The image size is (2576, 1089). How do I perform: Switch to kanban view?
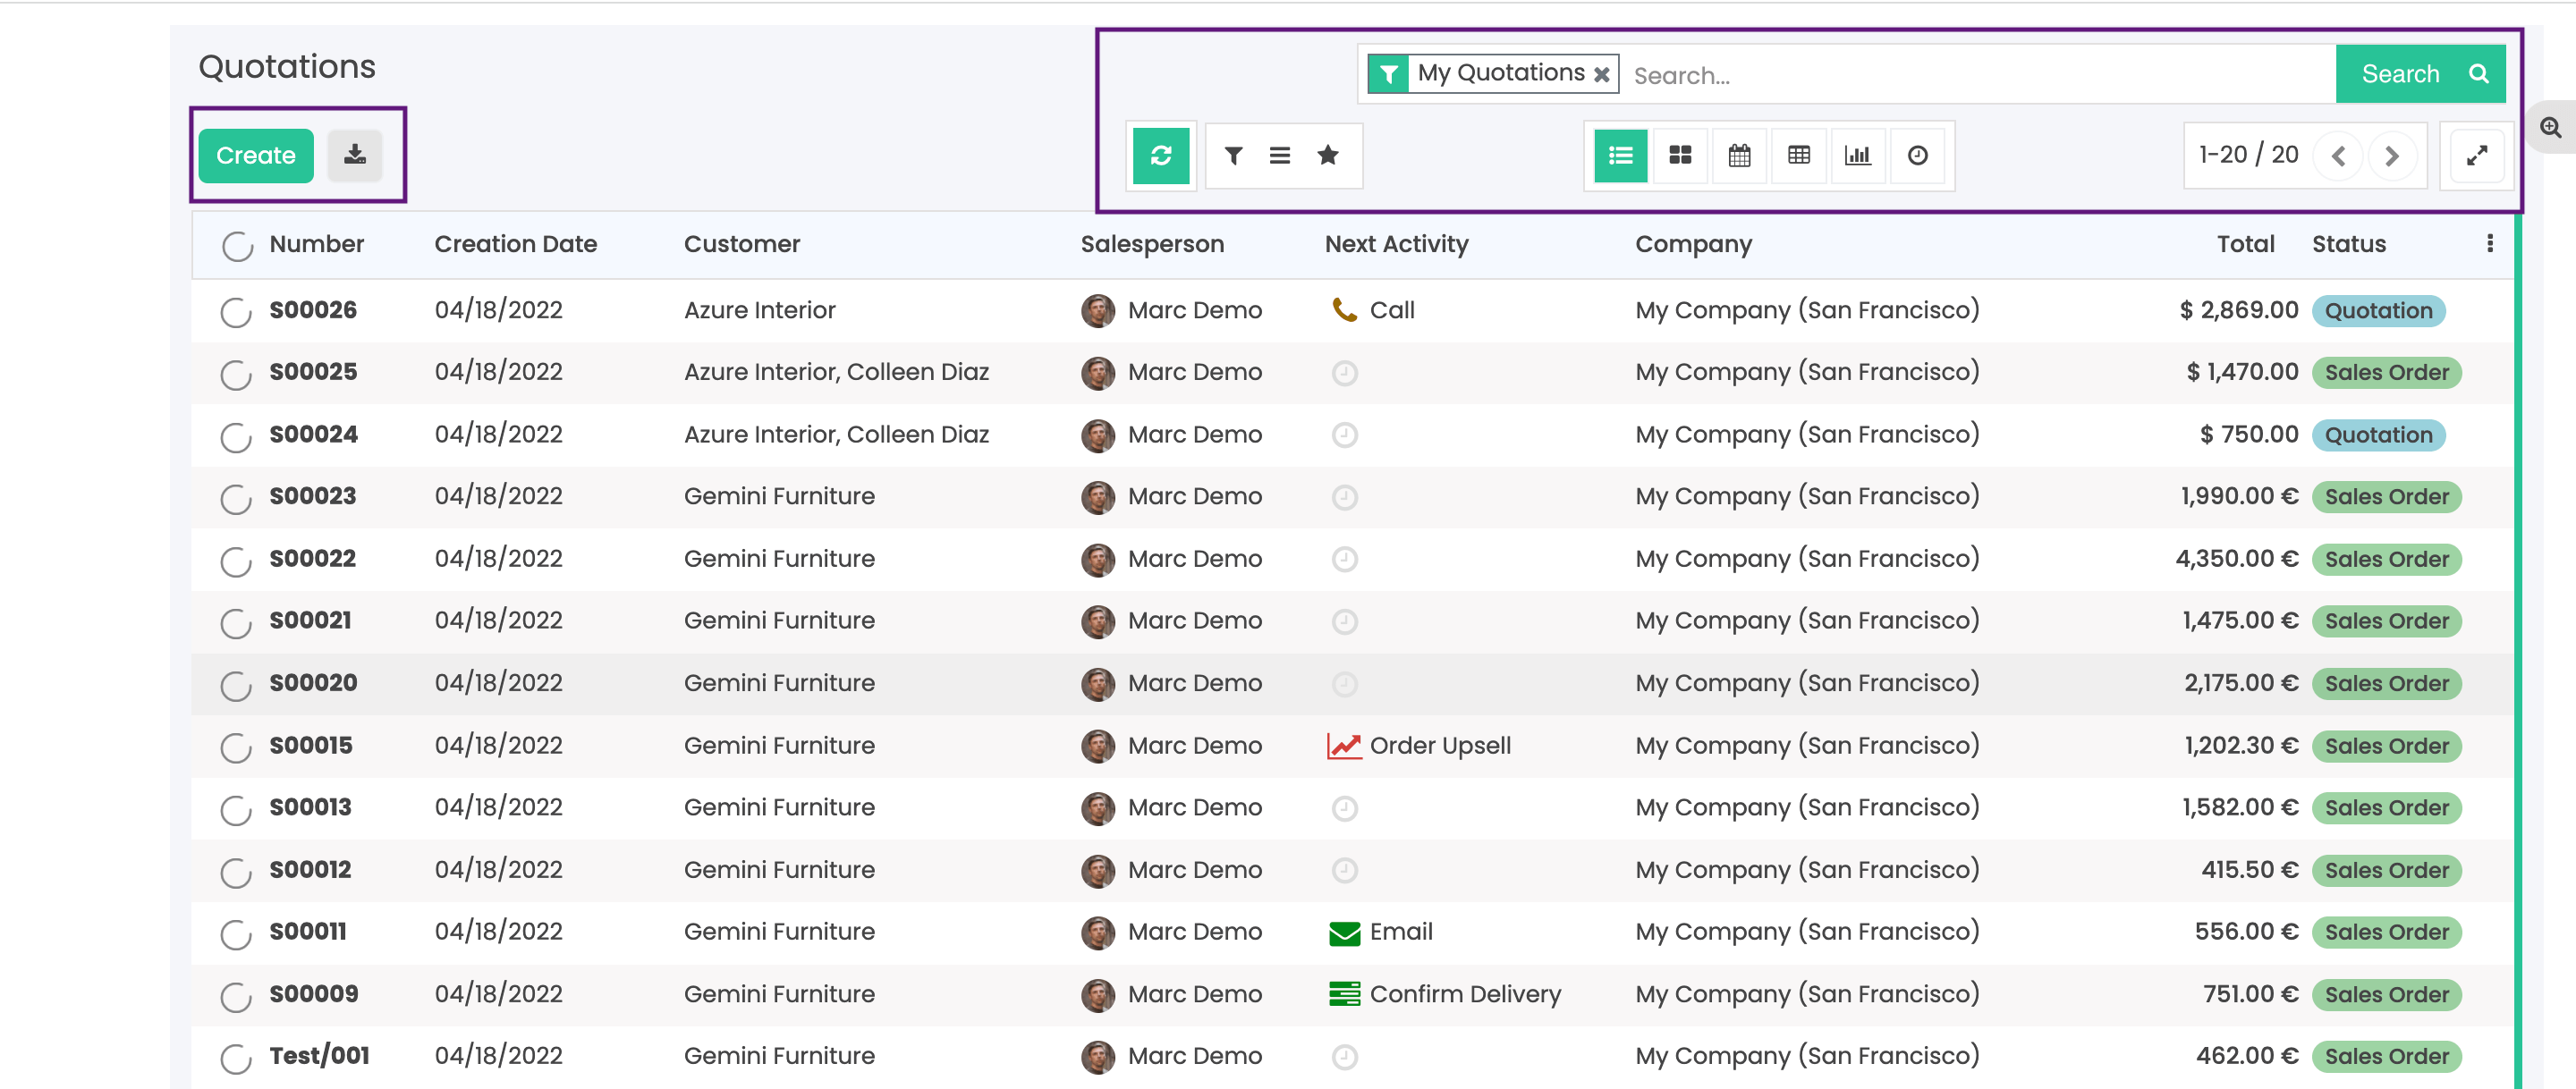coord(1680,155)
